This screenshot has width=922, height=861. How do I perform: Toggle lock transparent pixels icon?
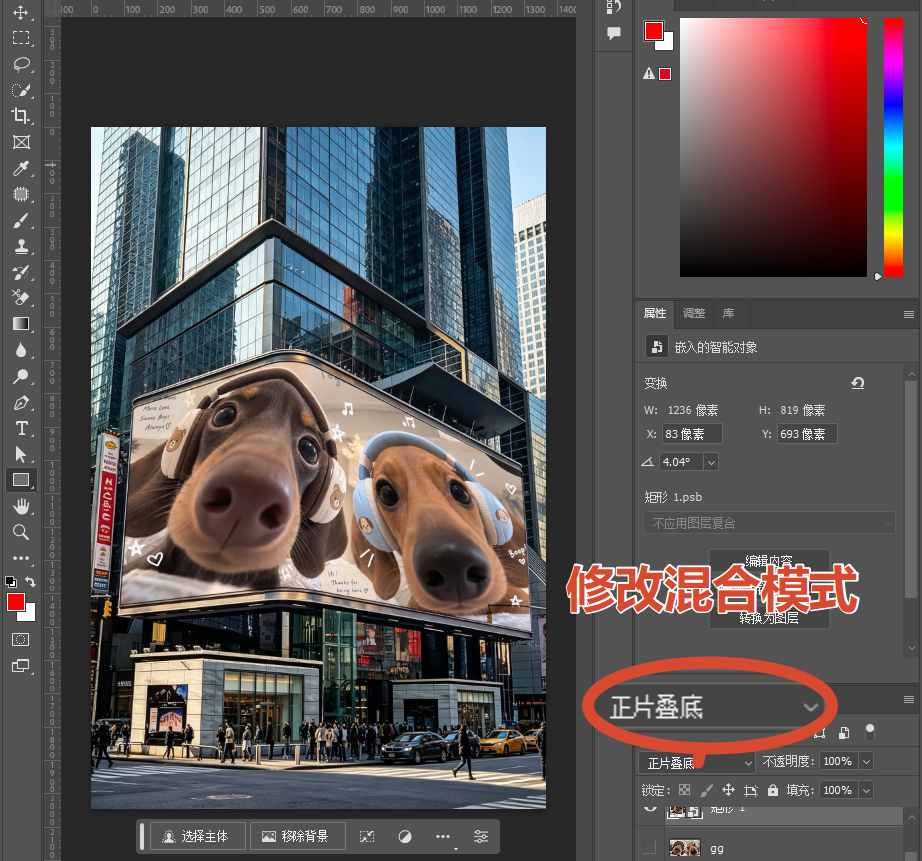pos(684,790)
